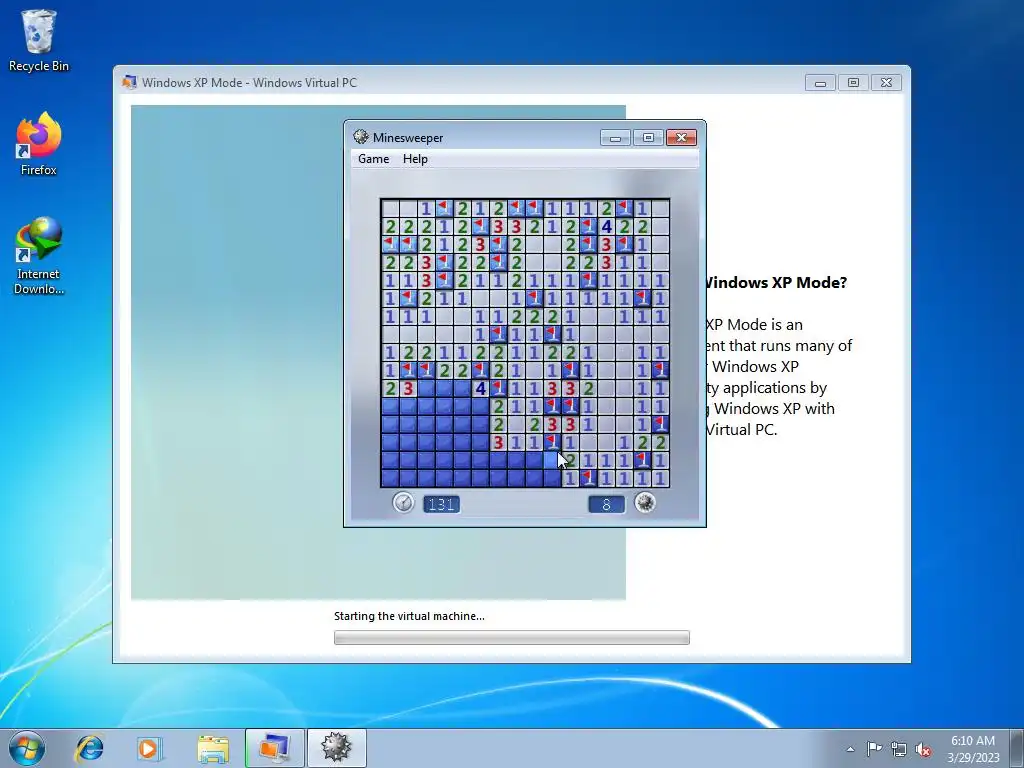Close the Windows Virtual PC window
This screenshot has height=768, width=1024.
click(886, 83)
